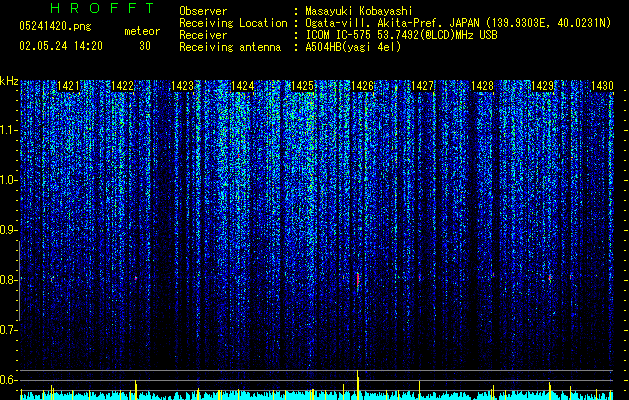Click the Receiver label
This screenshot has width=629, height=400.
[203, 35]
